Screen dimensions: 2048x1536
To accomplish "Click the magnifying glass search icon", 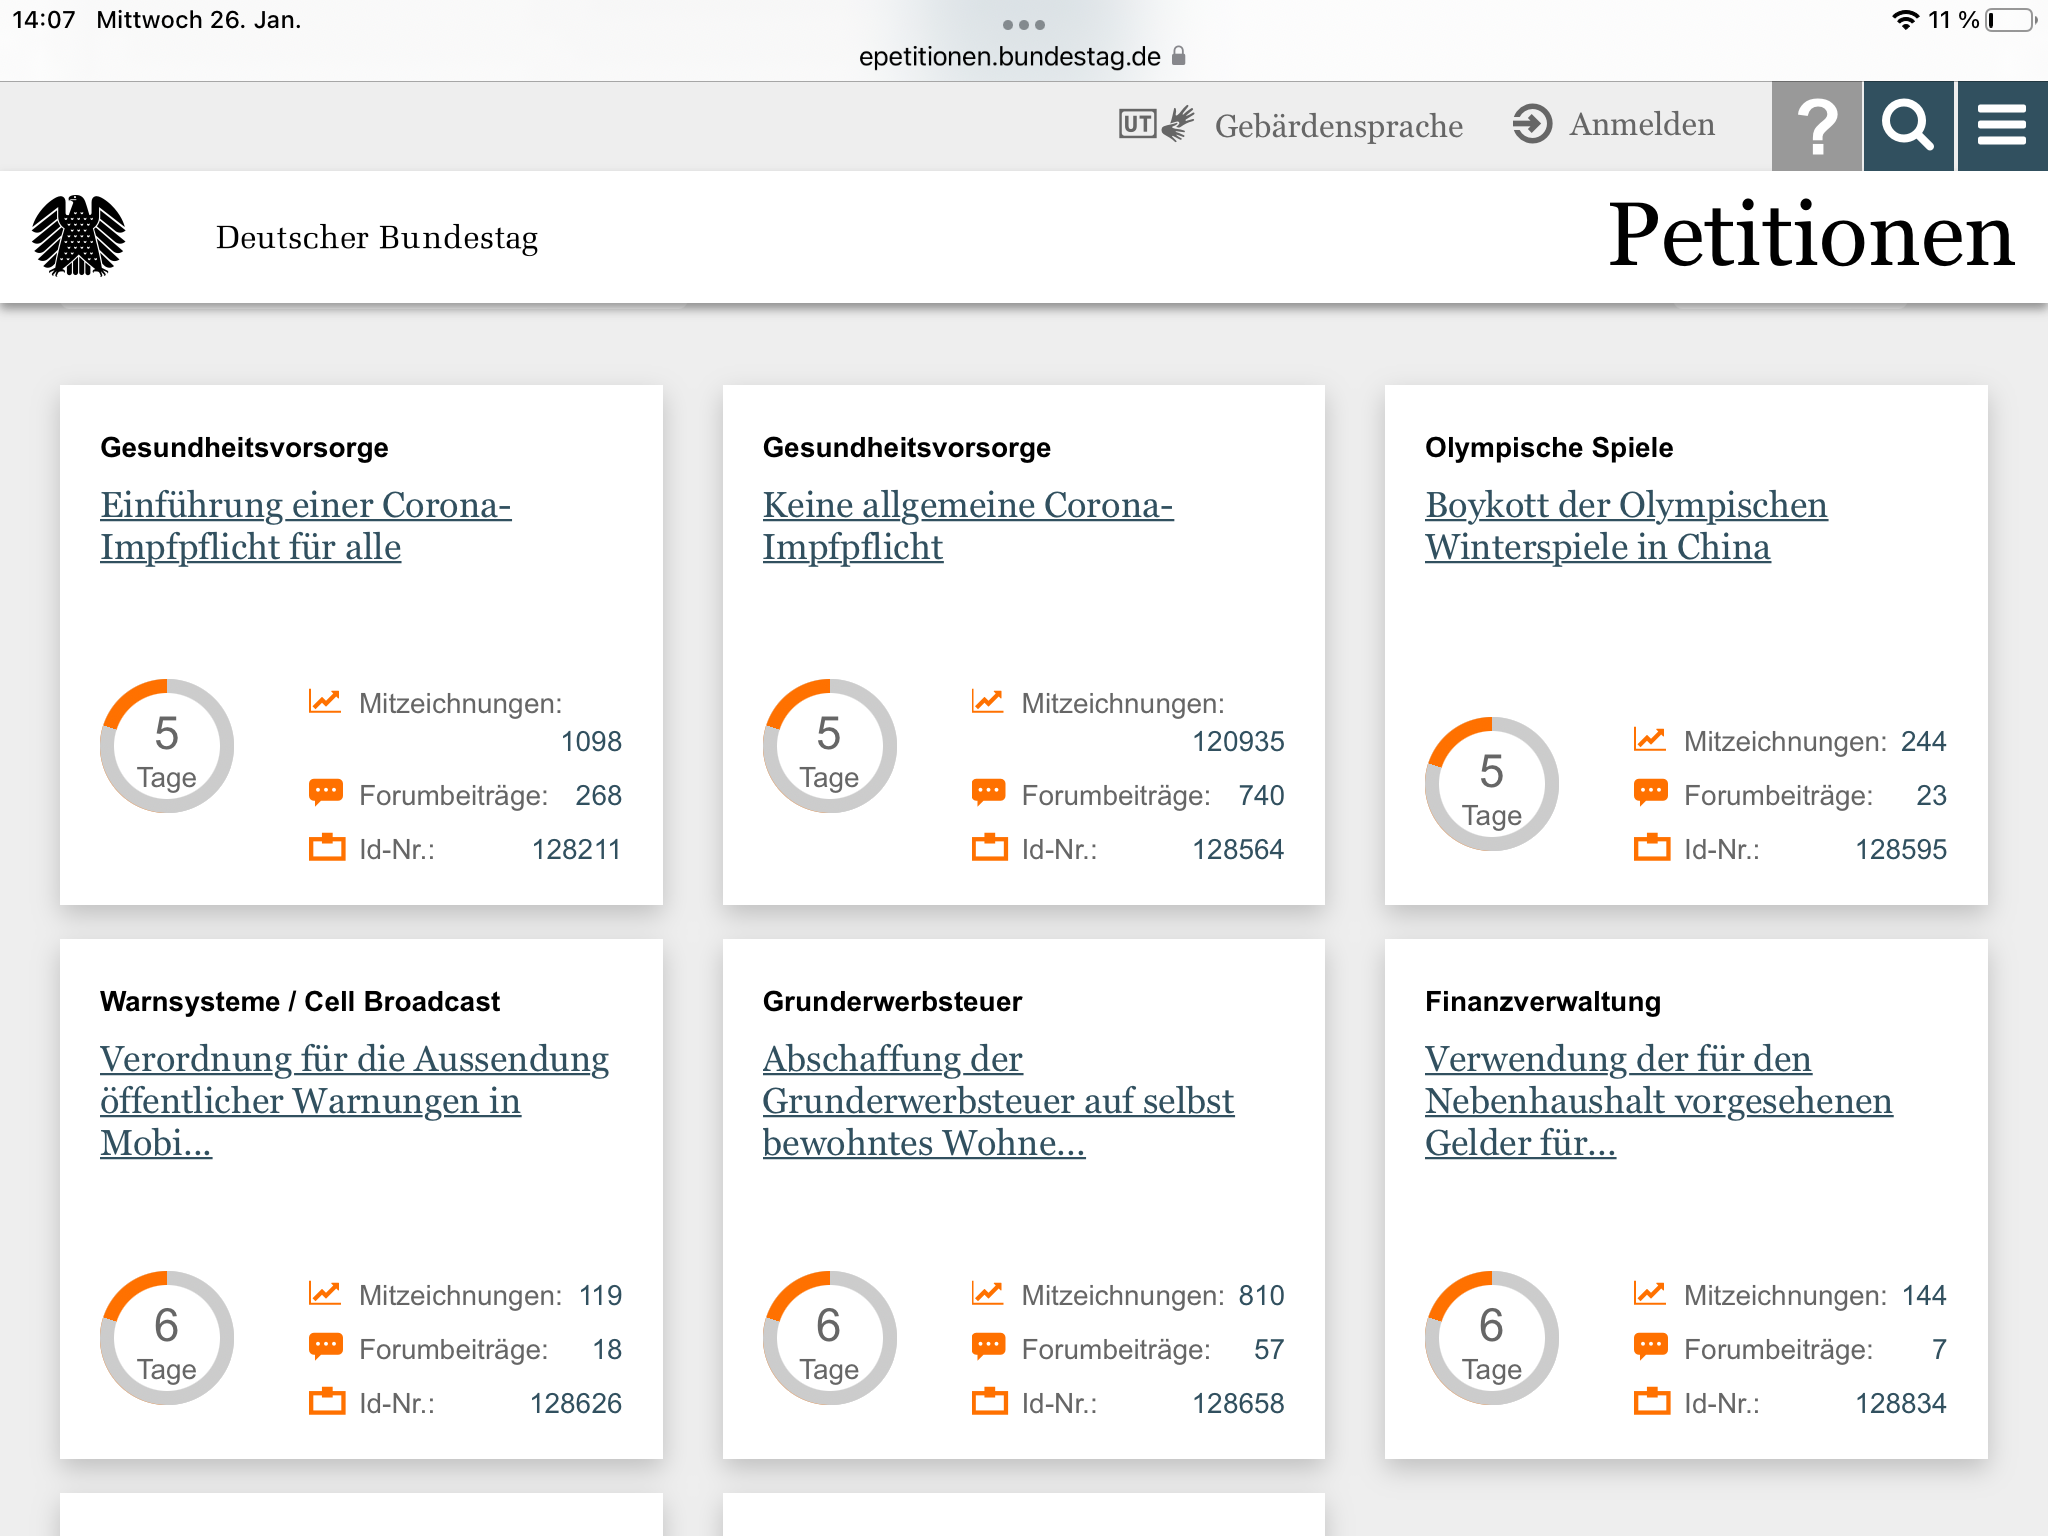I will click(1908, 126).
